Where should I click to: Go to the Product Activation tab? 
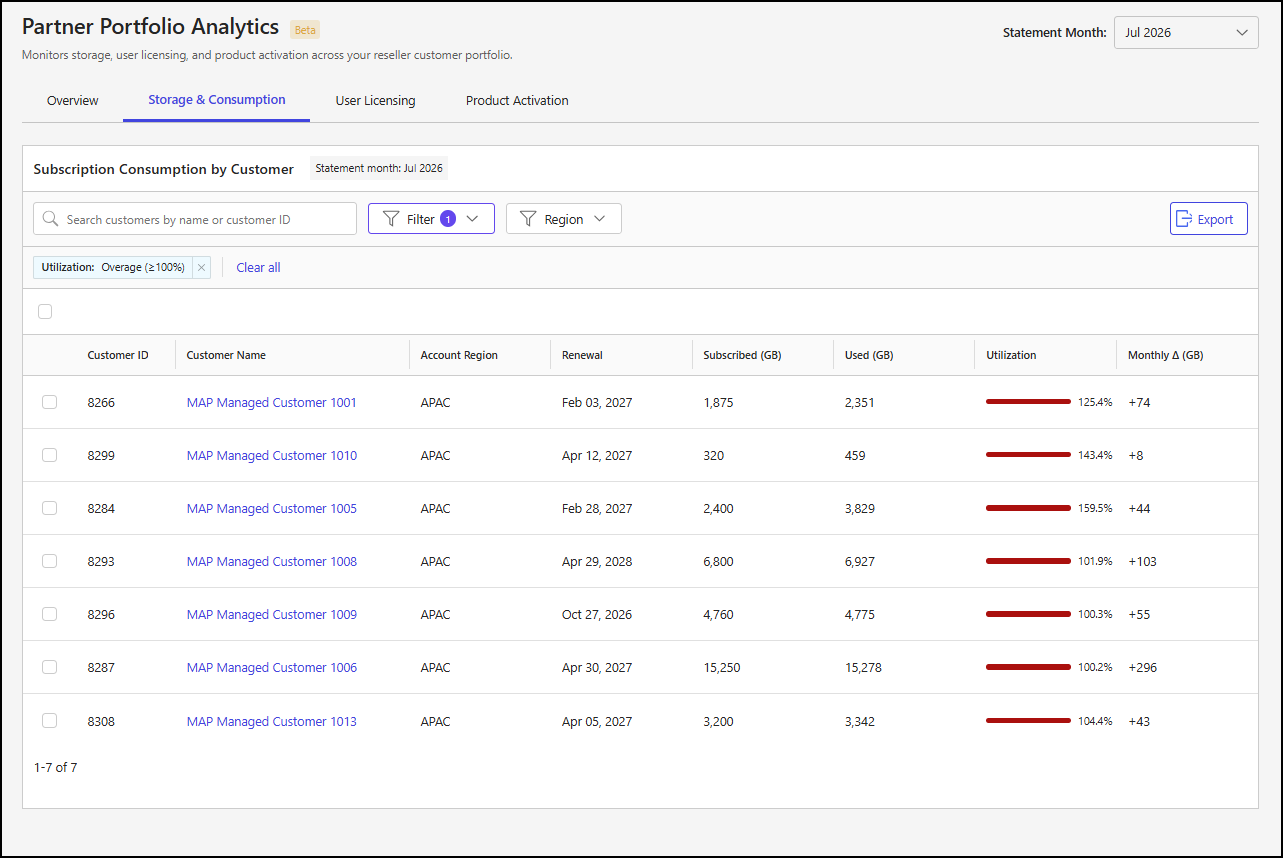tap(517, 100)
